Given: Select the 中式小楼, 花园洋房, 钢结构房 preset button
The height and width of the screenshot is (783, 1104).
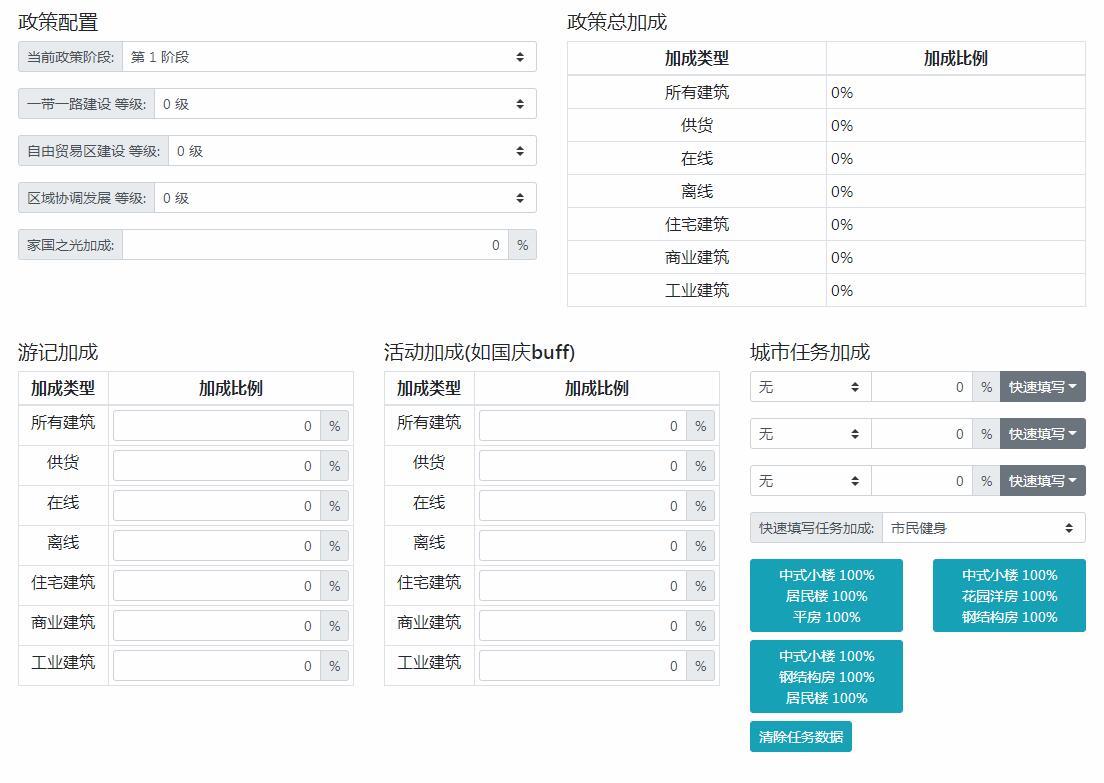Looking at the screenshot, I should pyautogui.click(x=1010, y=596).
